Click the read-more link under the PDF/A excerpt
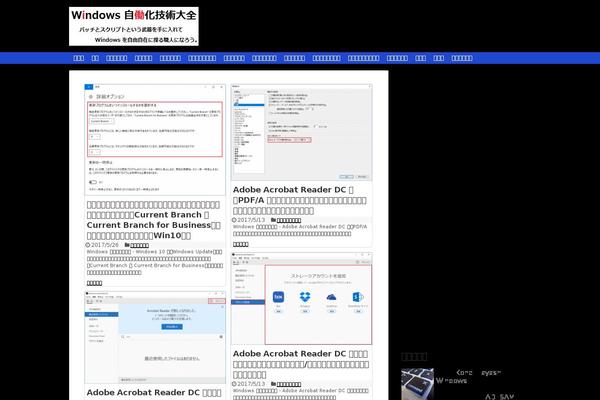600x400 pixels. 241,244
